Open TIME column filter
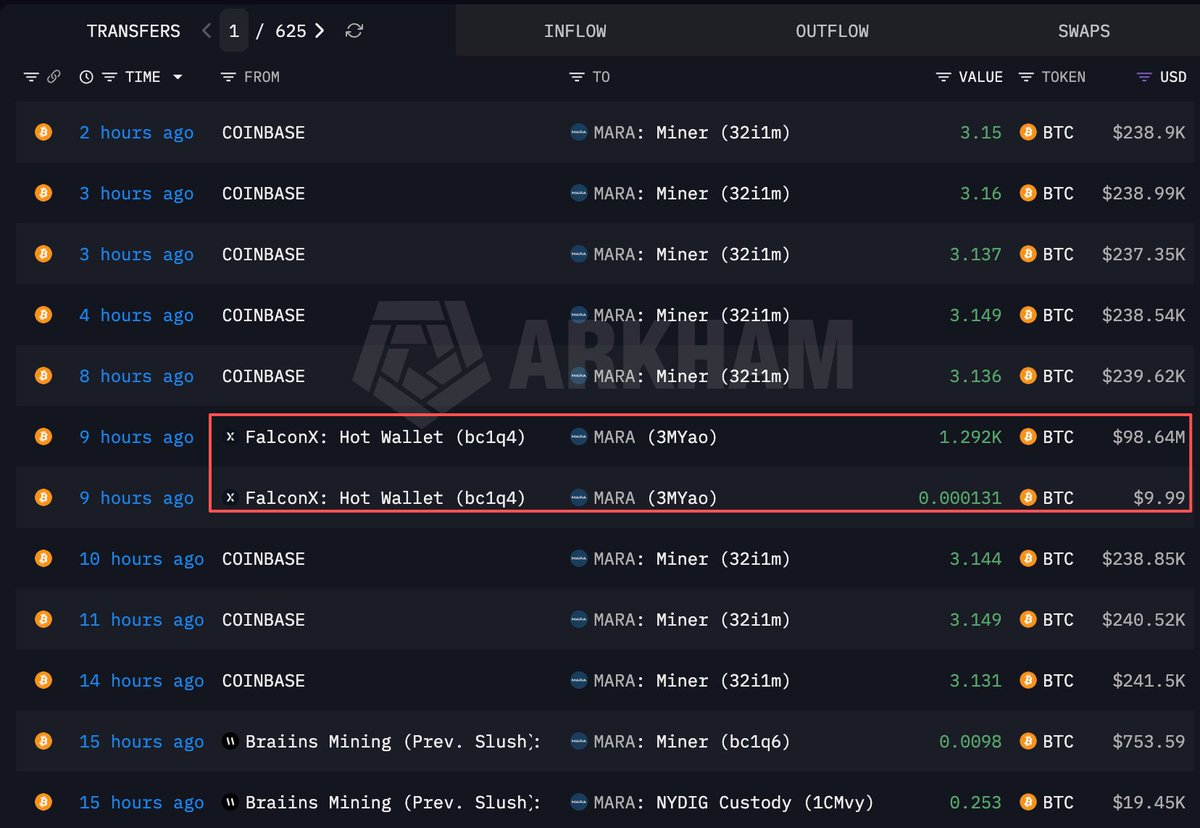1200x828 pixels. [x=109, y=77]
